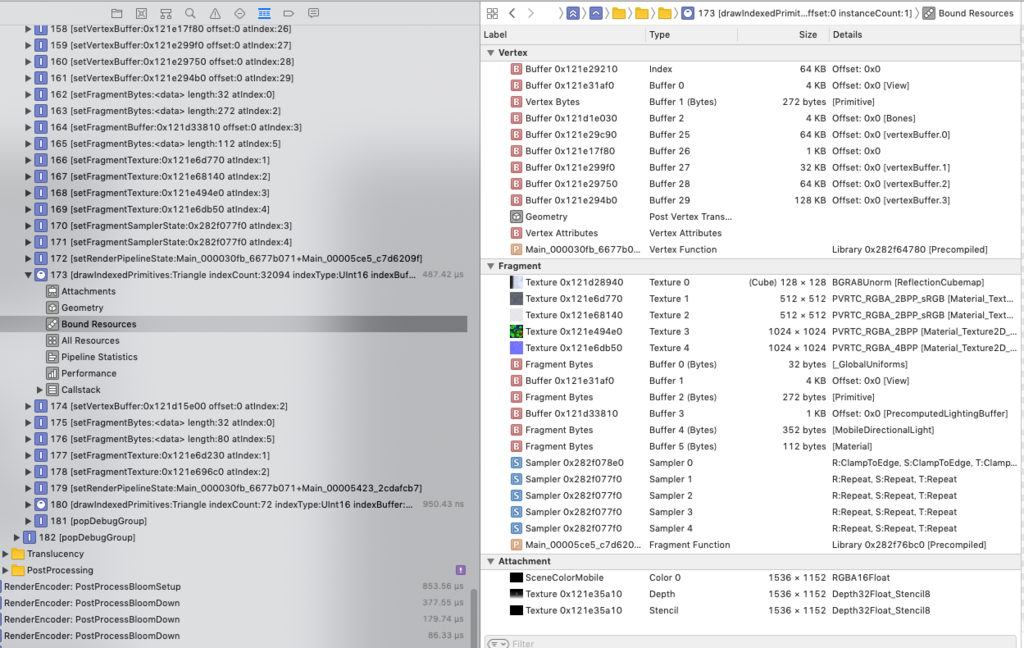Click the Geometry cube icon in Vertex section
This screenshot has height=648, width=1024.
coord(516,217)
